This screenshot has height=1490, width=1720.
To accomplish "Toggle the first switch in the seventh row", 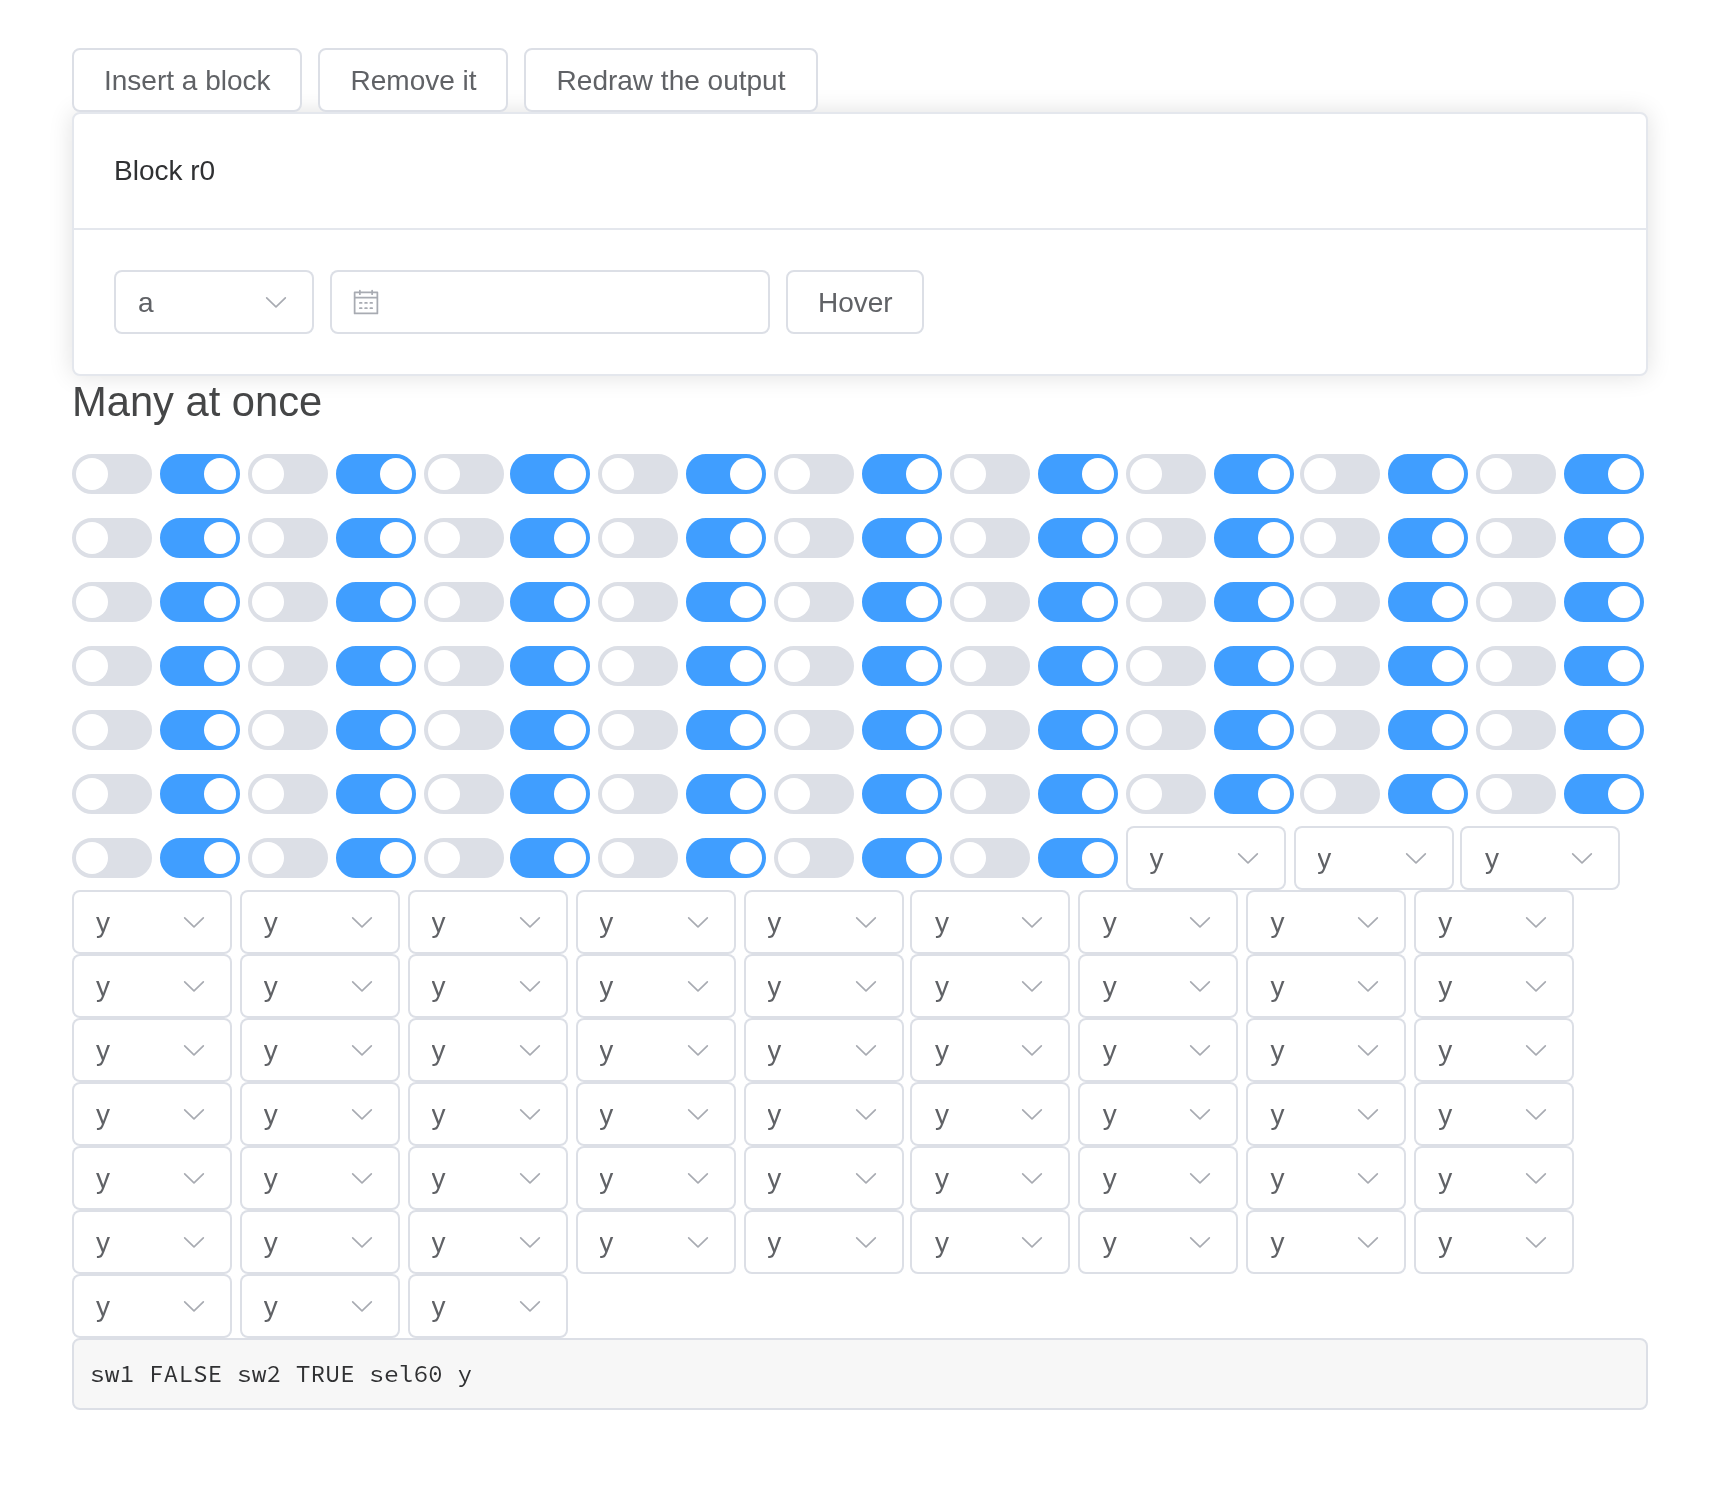I will (112, 858).
